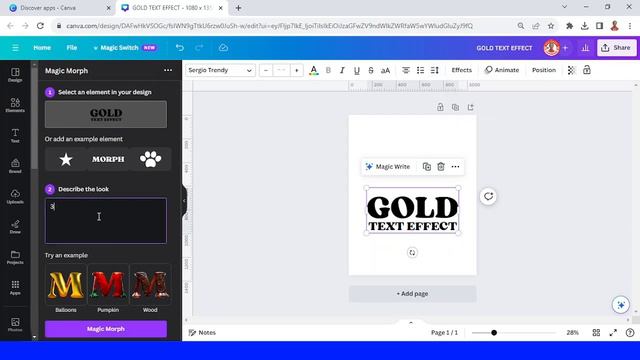Lock the page above canvas
The image size is (640, 360).
(440, 107)
